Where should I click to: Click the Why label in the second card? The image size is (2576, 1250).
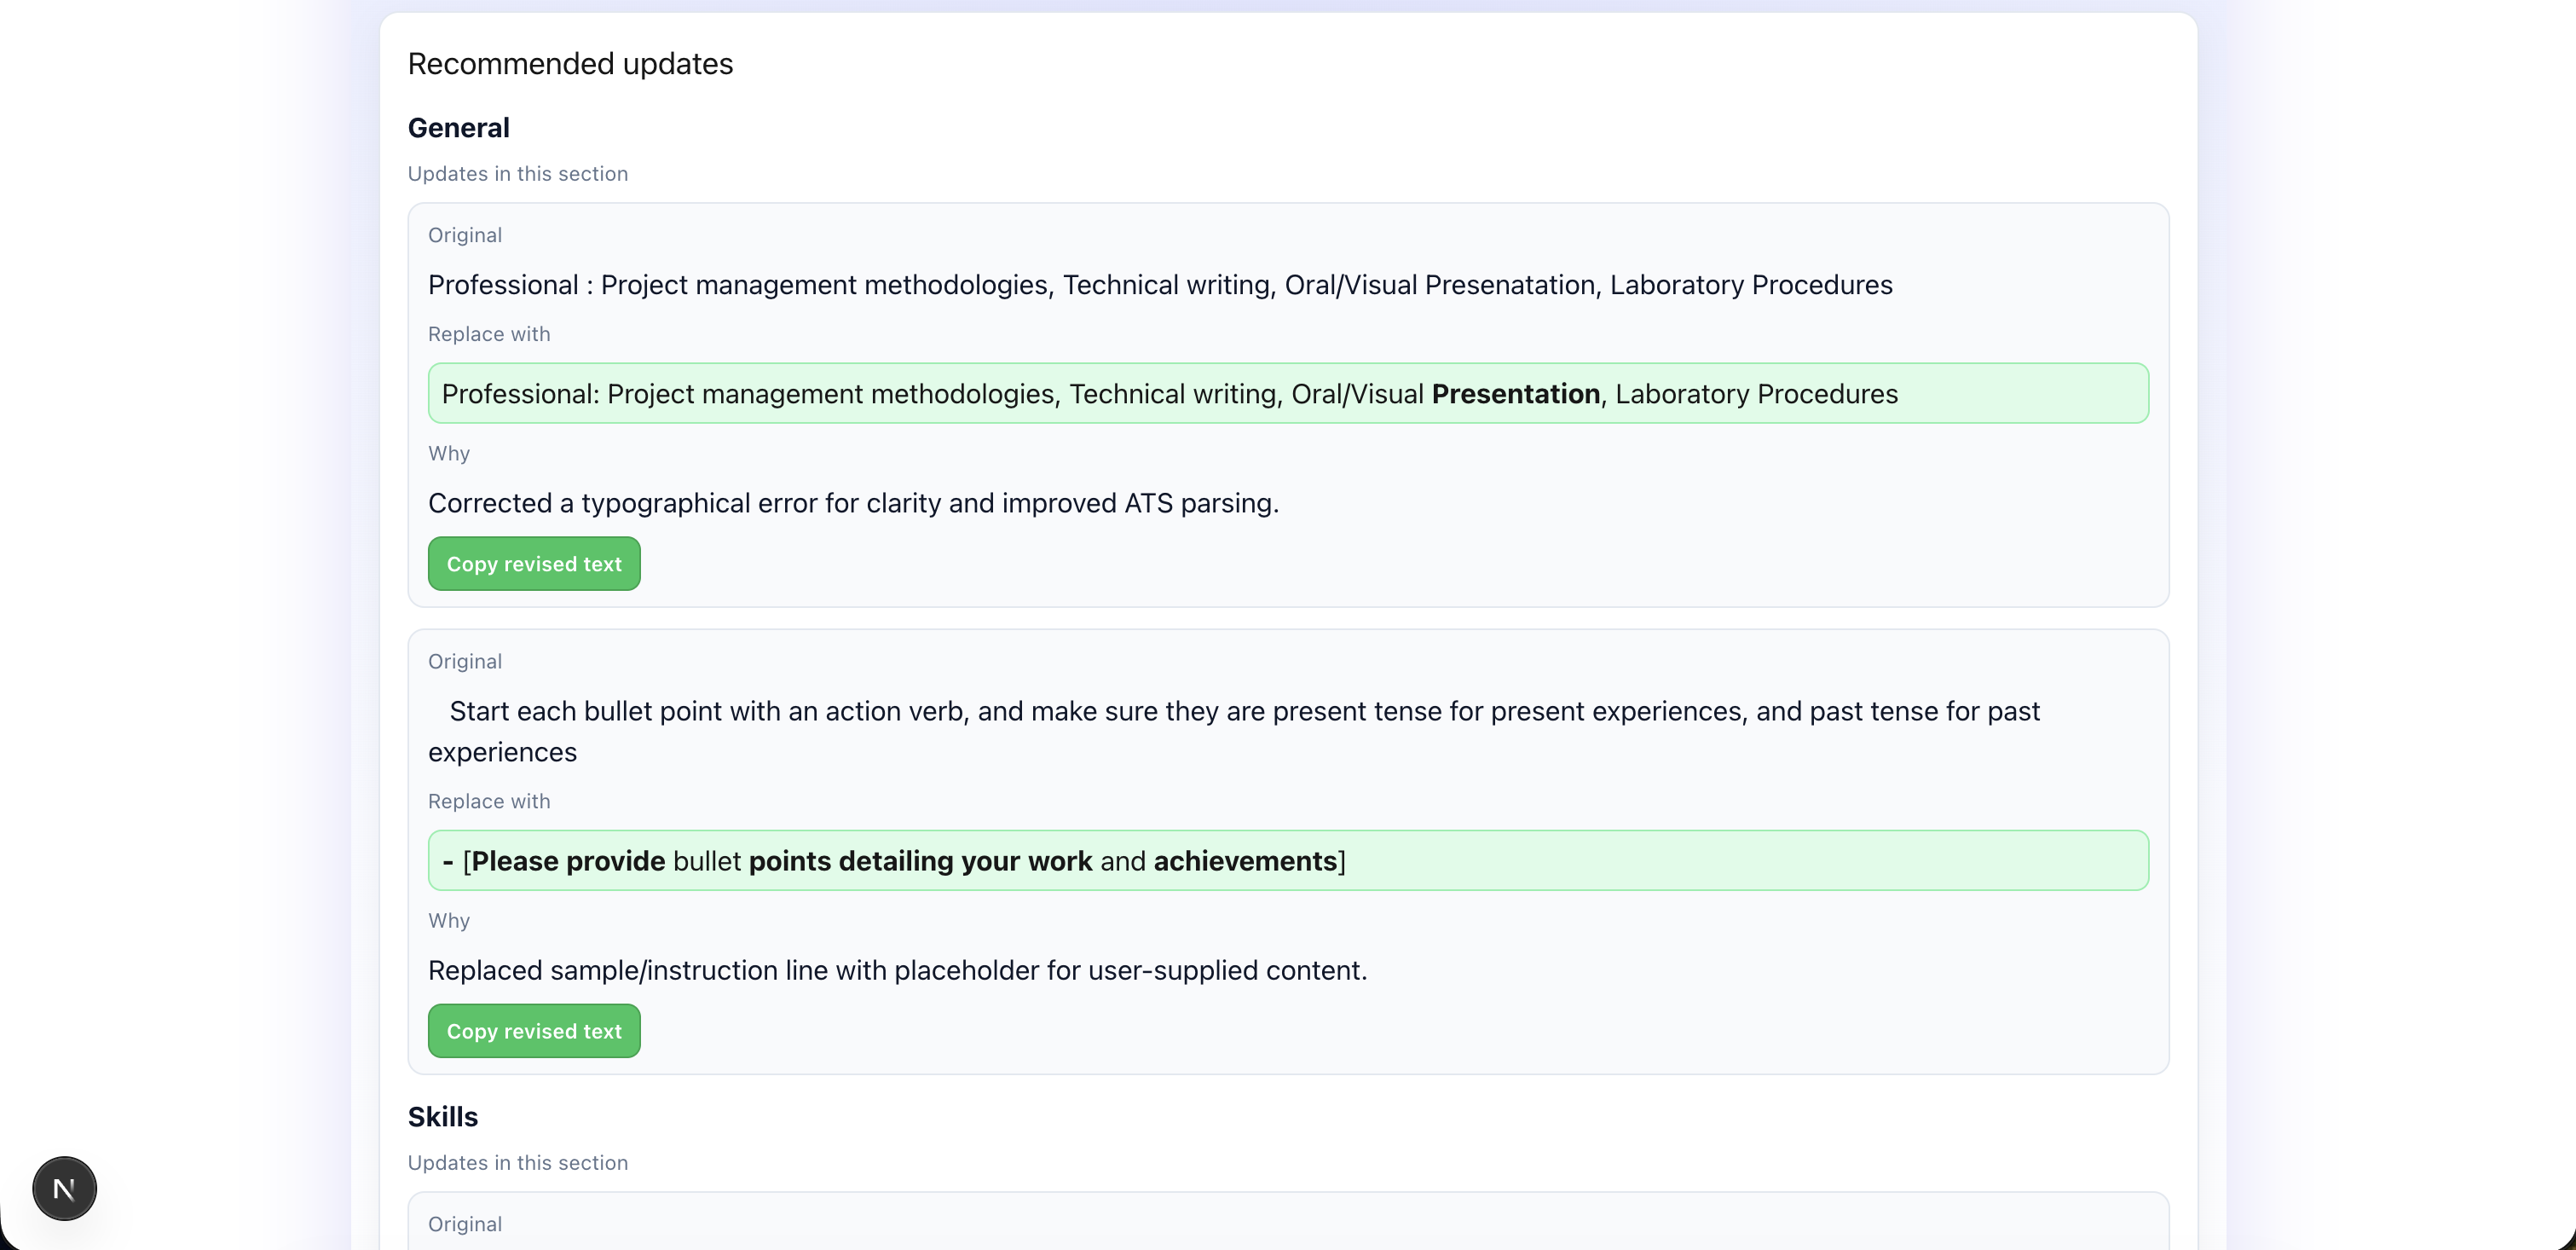448,920
